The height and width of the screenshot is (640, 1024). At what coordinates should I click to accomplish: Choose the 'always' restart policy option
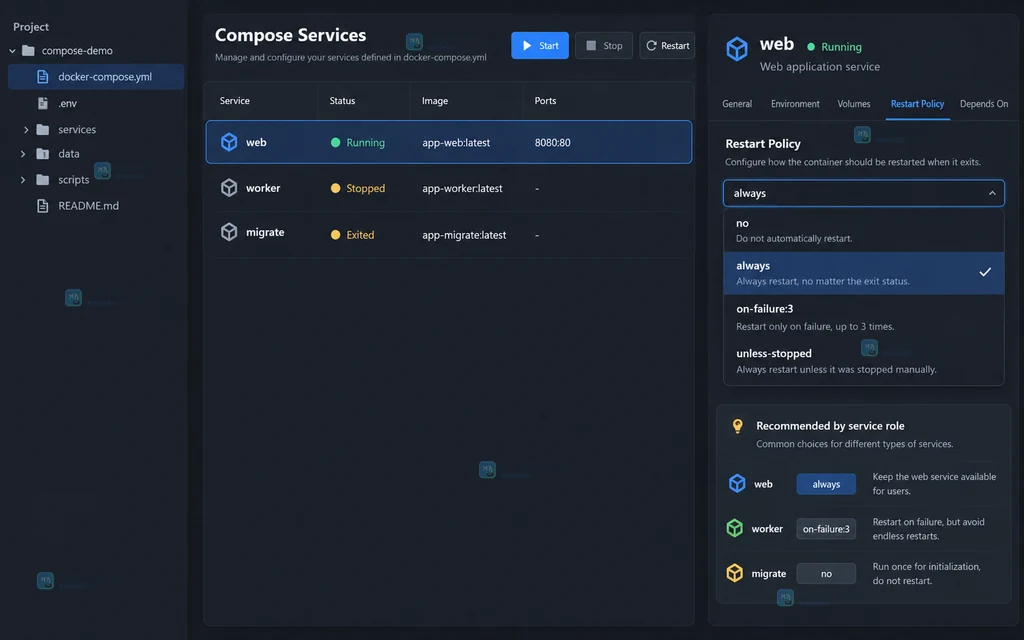coord(863,273)
